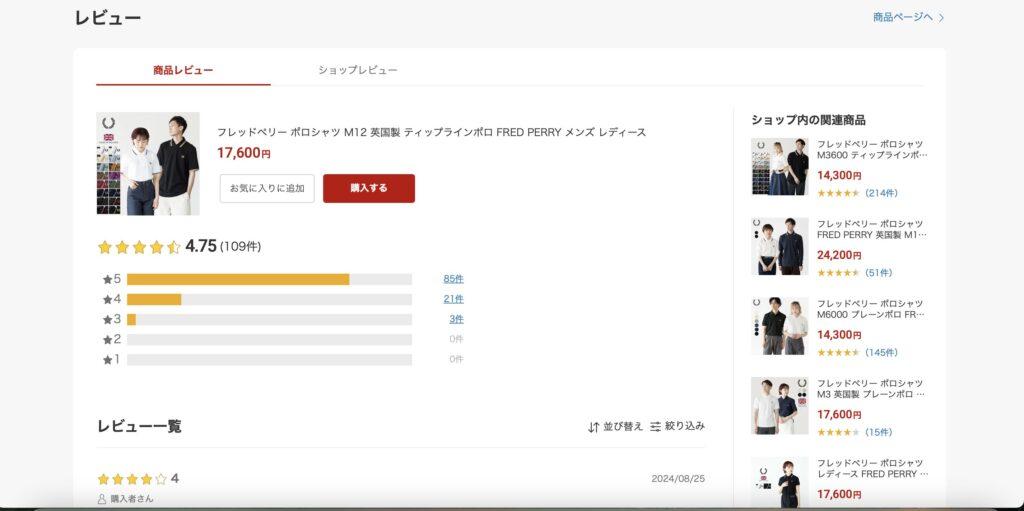
Task: Click the 購入者さん user icon
Action: point(101,499)
